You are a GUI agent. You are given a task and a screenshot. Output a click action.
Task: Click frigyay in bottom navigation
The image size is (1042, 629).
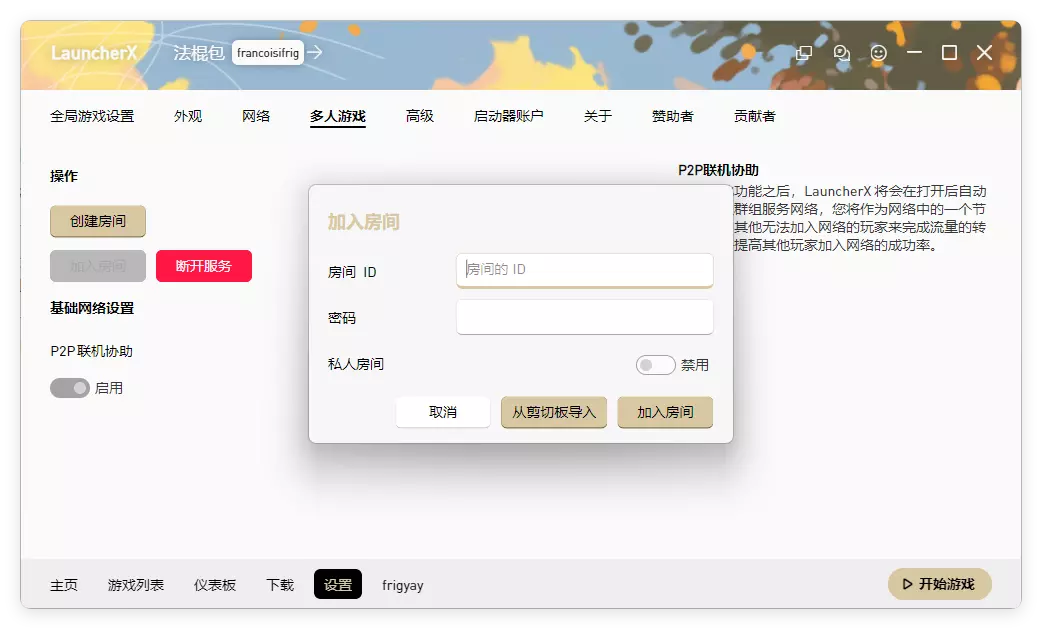point(403,585)
